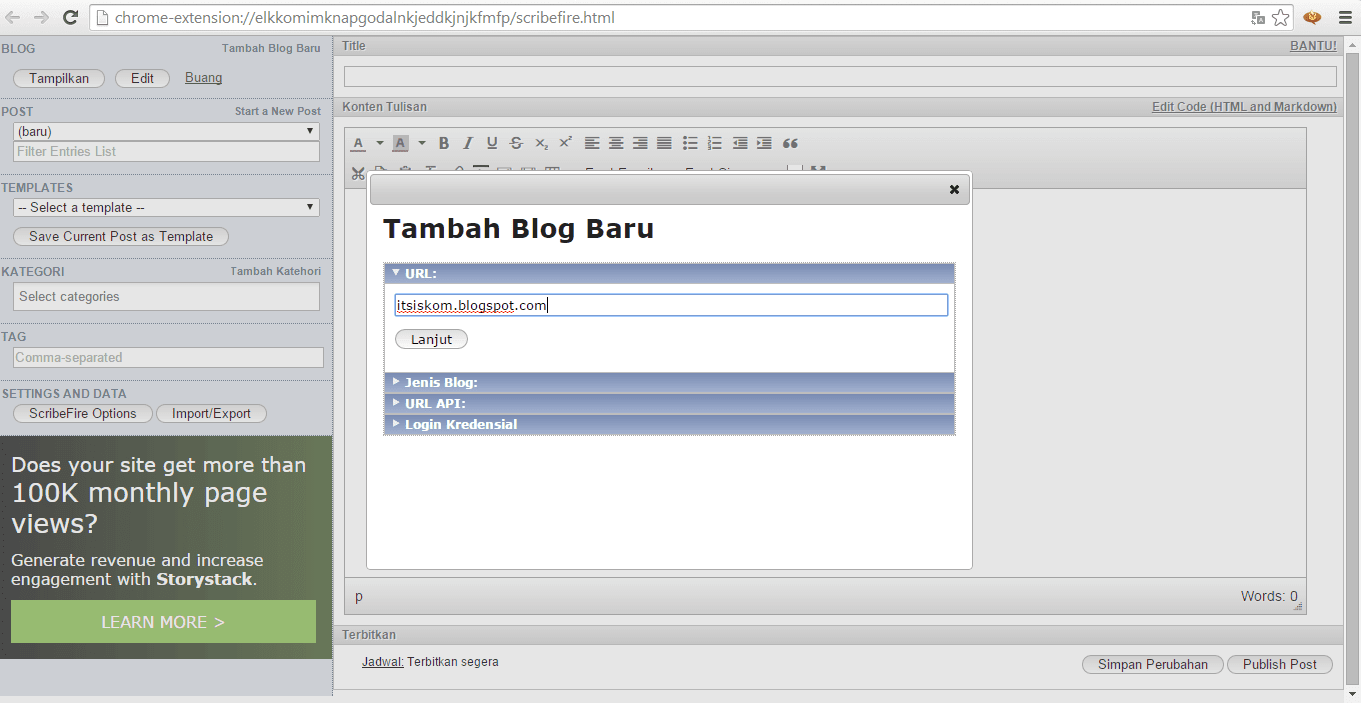Align text right

tap(640, 143)
